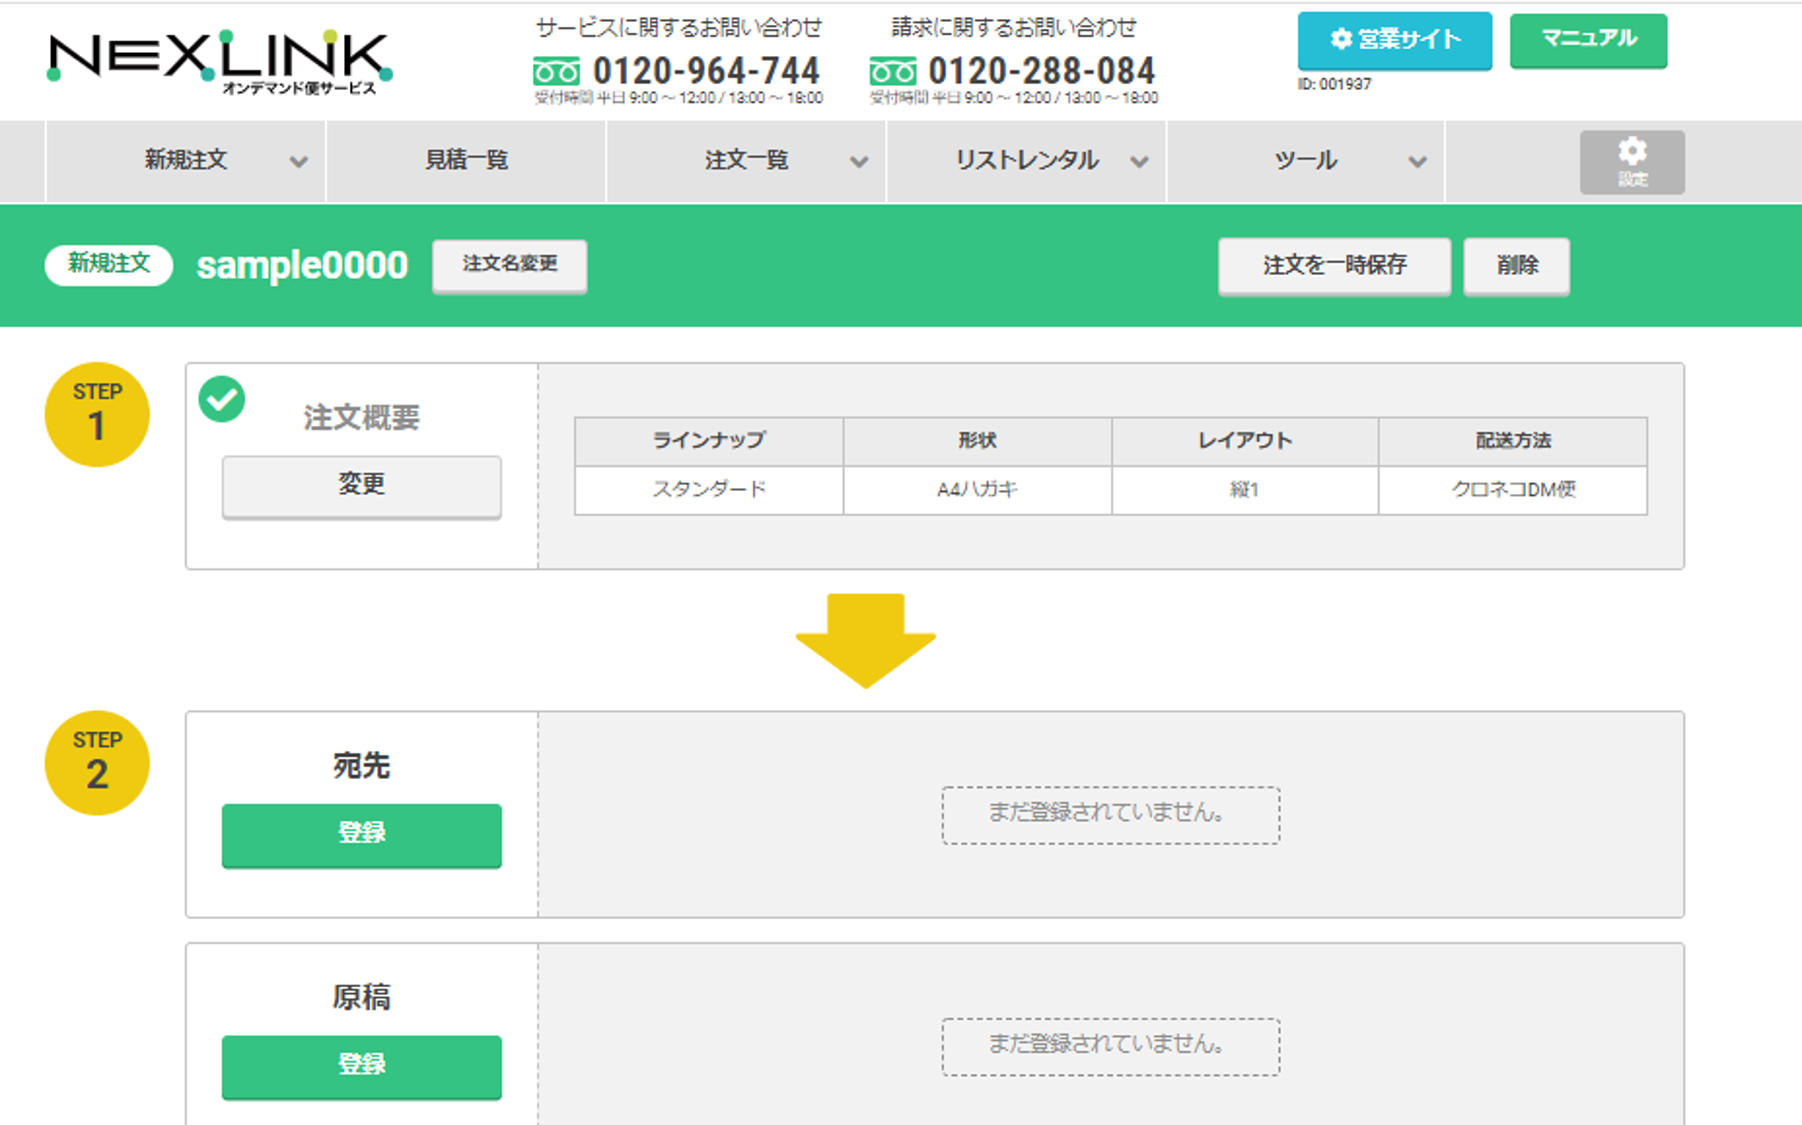Open the gear settings icon button
Screen dimensions: 1802x1125
tap(1631, 161)
